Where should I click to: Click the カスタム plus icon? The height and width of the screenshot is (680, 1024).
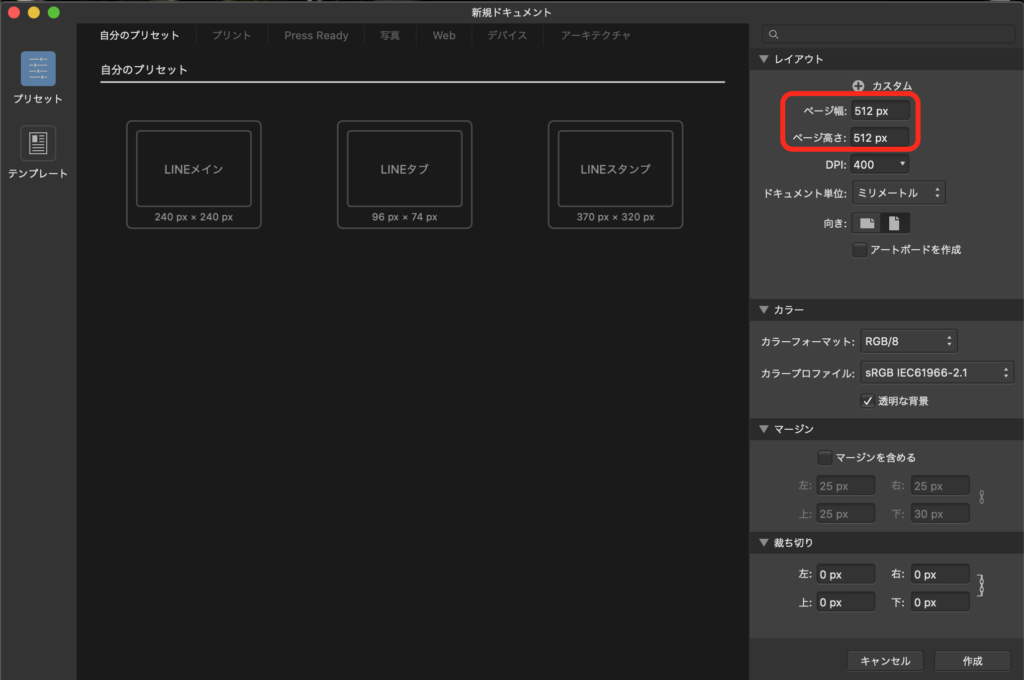[x=858, y=86]
